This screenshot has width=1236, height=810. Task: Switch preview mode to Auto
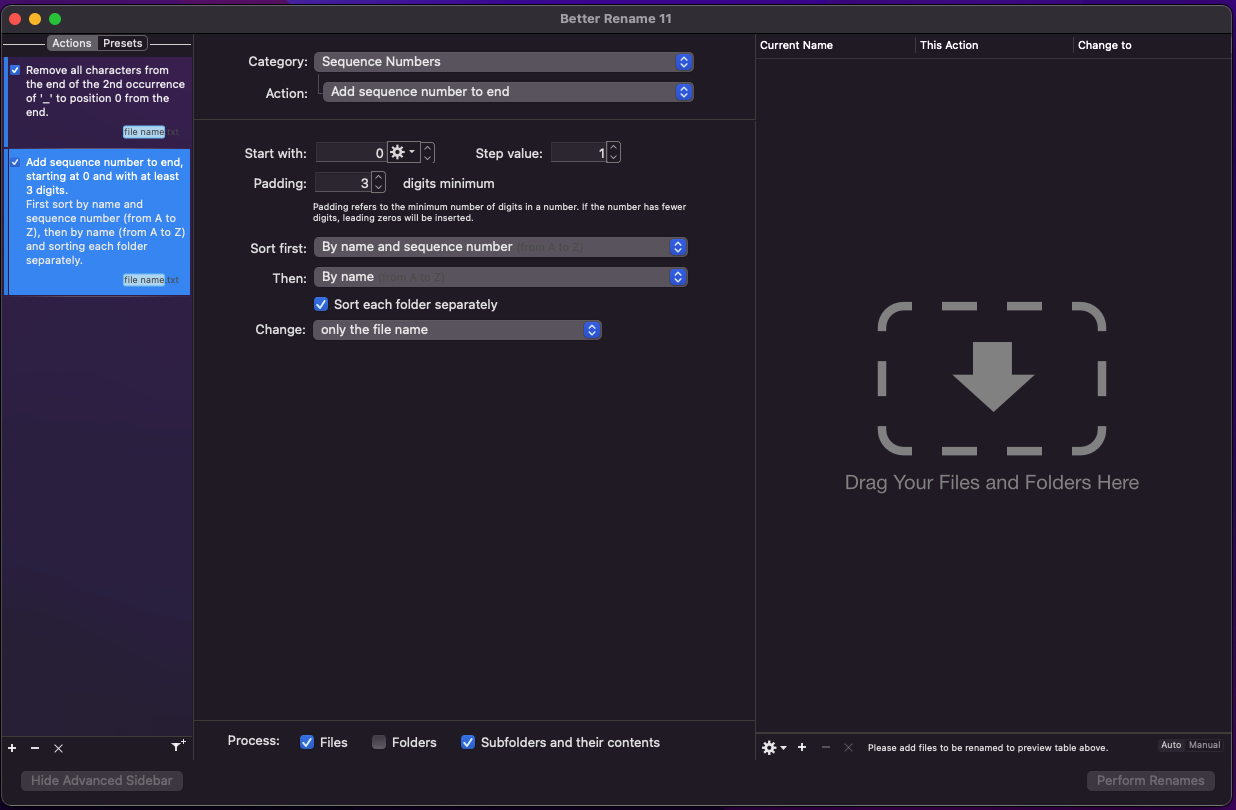[1171, 745]
